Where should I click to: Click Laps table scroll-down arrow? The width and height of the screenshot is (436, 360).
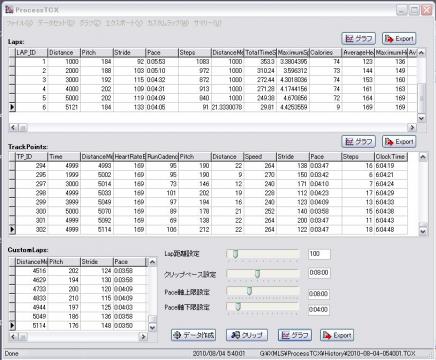(x=421, y=118)
